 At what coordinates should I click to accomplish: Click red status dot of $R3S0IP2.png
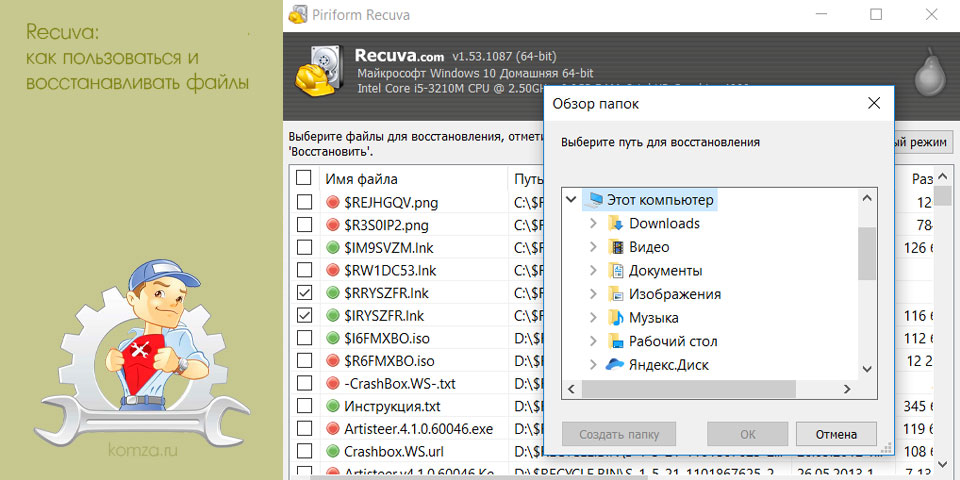332,225
